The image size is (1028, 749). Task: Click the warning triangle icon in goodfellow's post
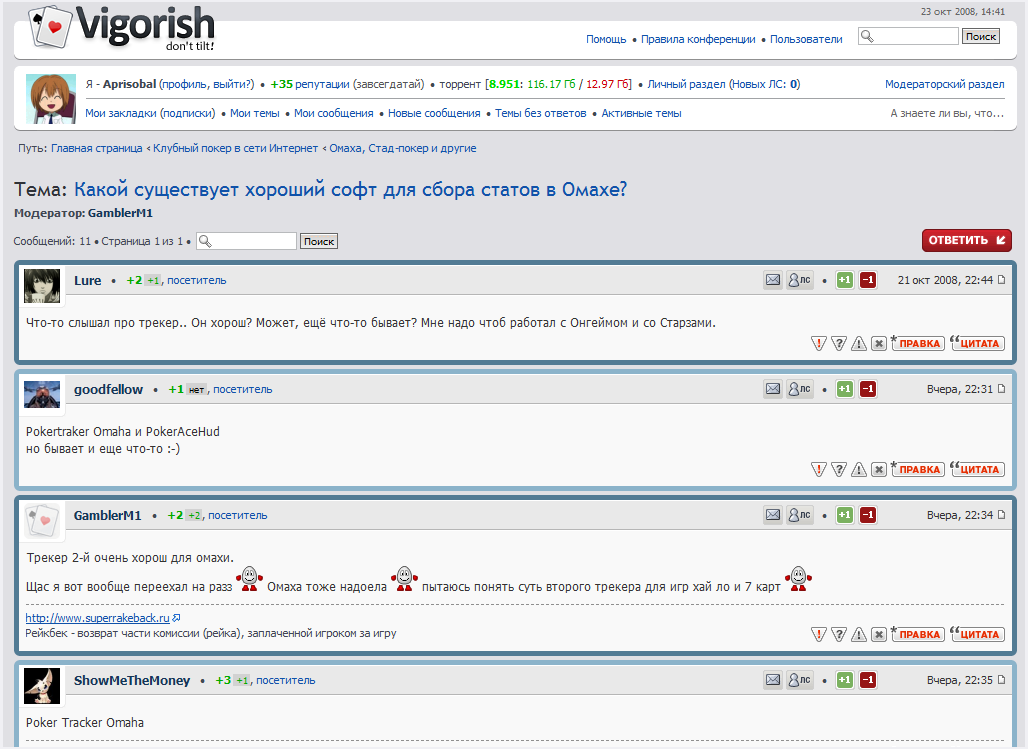[x=859, y=469]
